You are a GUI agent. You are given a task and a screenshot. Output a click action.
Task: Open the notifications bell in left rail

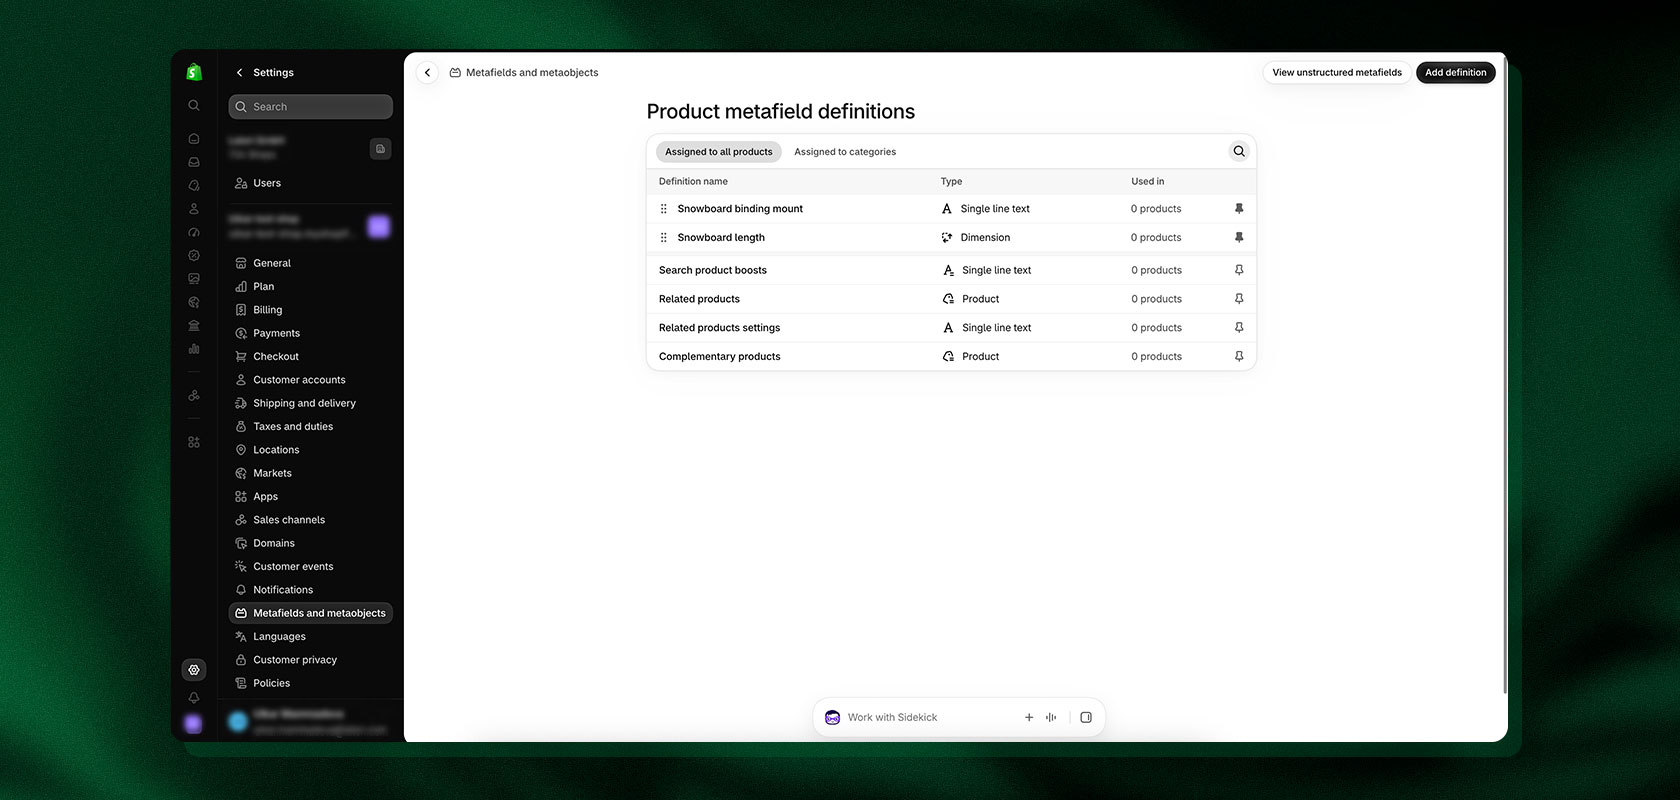(194, 698)
